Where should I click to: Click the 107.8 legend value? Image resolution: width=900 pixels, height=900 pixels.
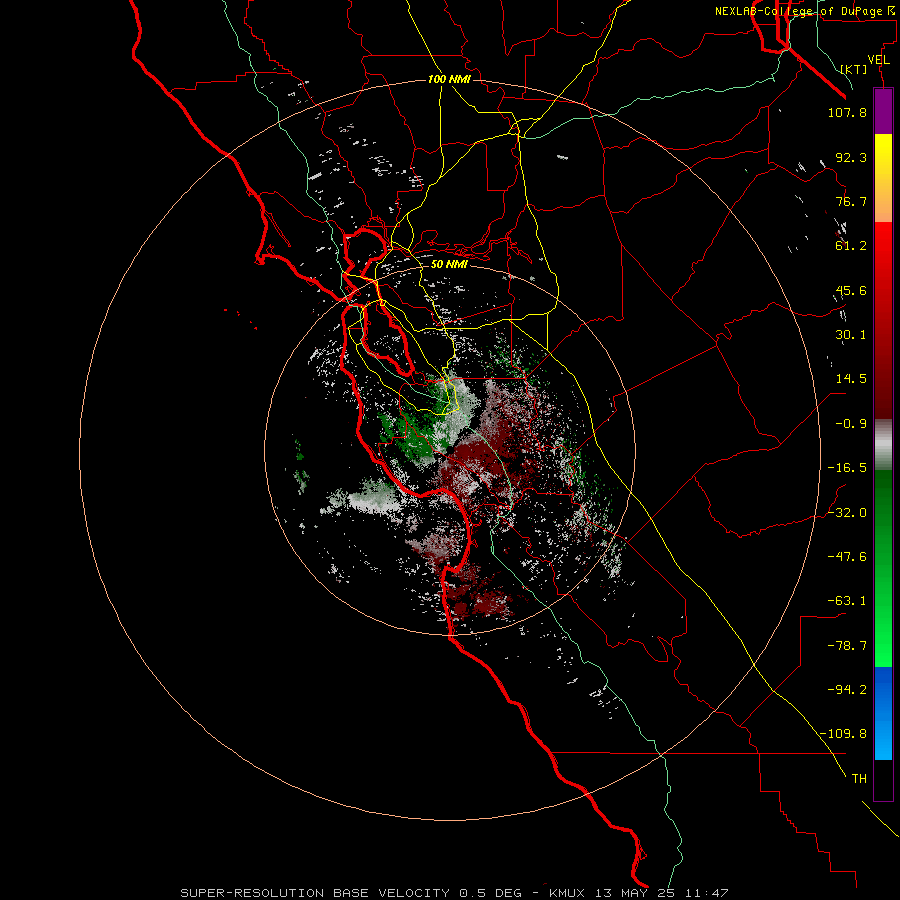(x=847, y=112)
